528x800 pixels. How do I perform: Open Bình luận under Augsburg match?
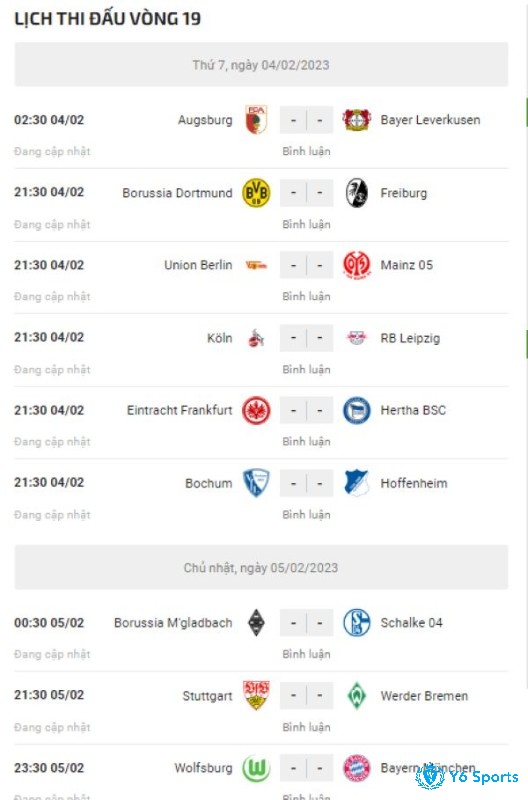point(307,152)
